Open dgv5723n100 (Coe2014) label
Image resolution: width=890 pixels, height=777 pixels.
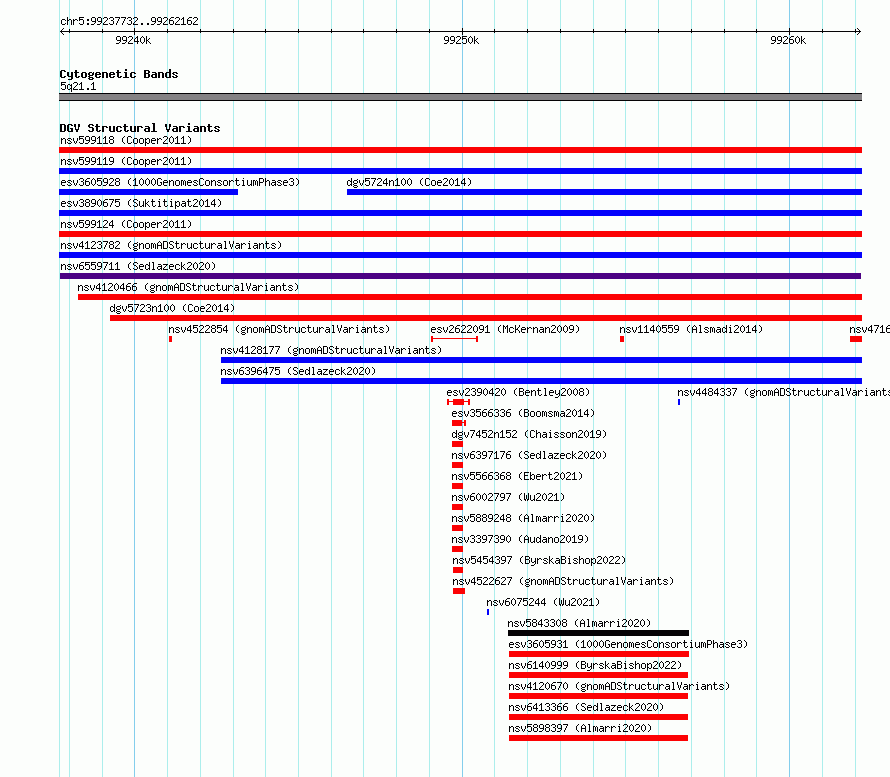pyautogui.click(x=172, y=308)
